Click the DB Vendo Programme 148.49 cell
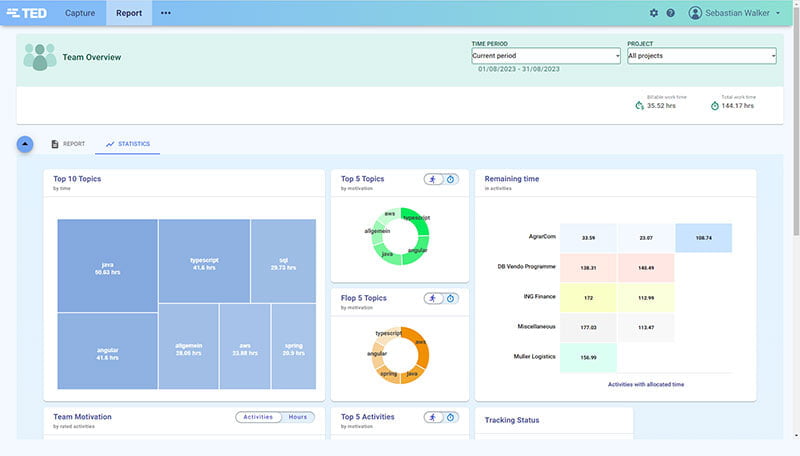 646,267
